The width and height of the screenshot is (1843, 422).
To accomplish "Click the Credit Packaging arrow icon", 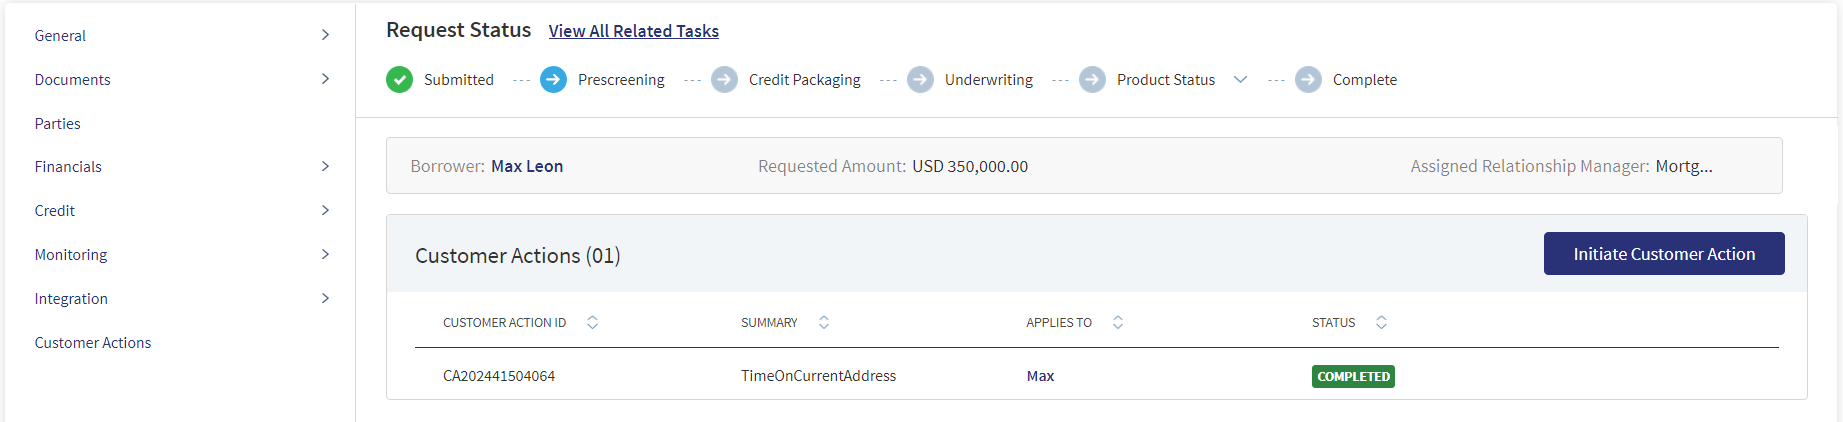I will click(x=724, y=79).
